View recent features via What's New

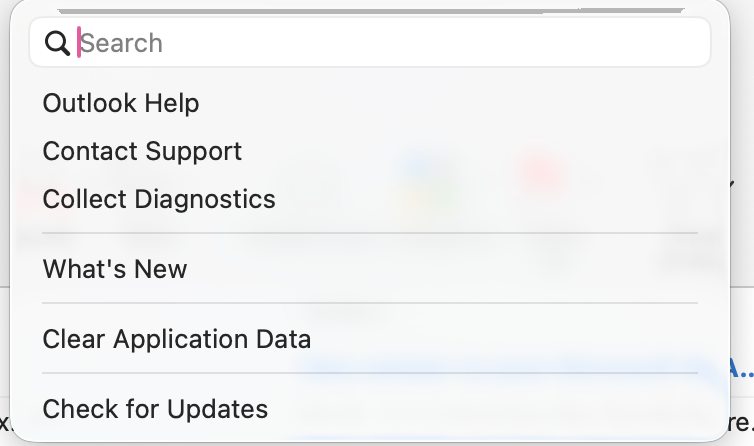115,269
